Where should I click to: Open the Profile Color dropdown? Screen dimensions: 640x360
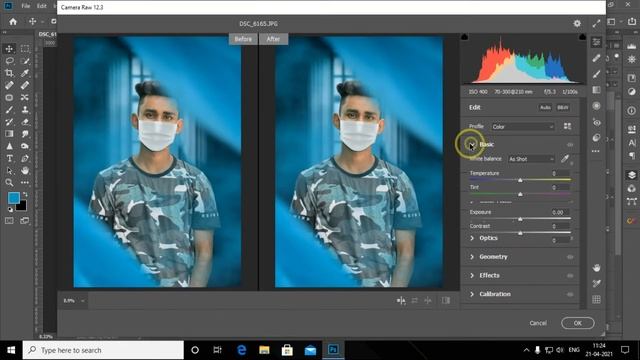(523, 127)
